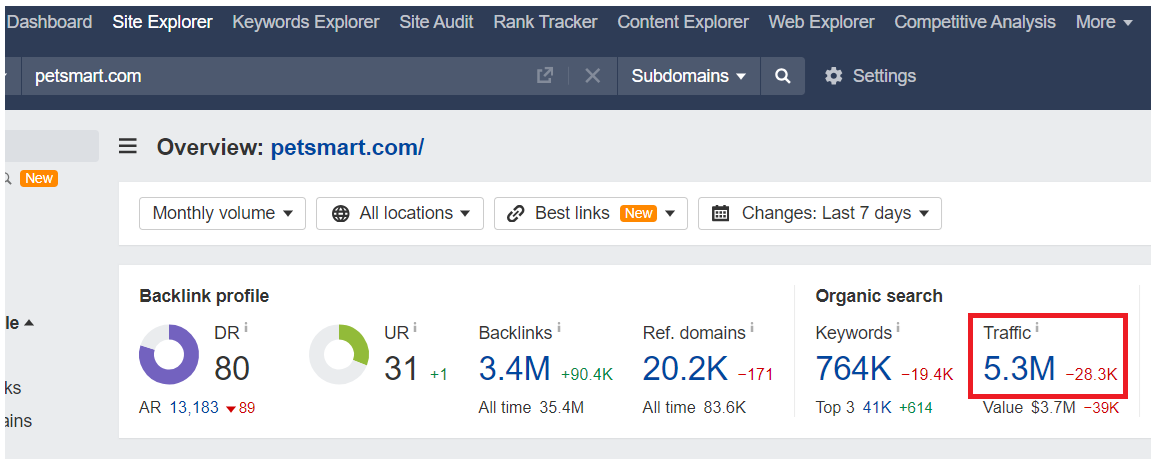Open the 764K keywords value
Viewport: 1160px width, 475px height.
click(854, 368)
